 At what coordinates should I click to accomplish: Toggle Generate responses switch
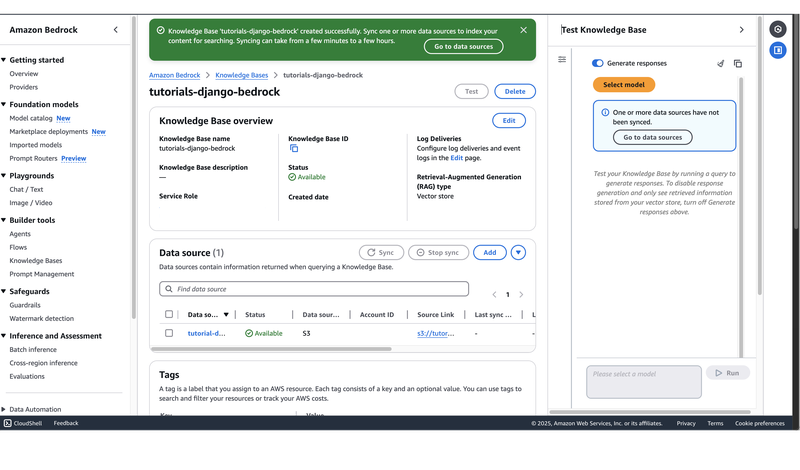(597, 63)
